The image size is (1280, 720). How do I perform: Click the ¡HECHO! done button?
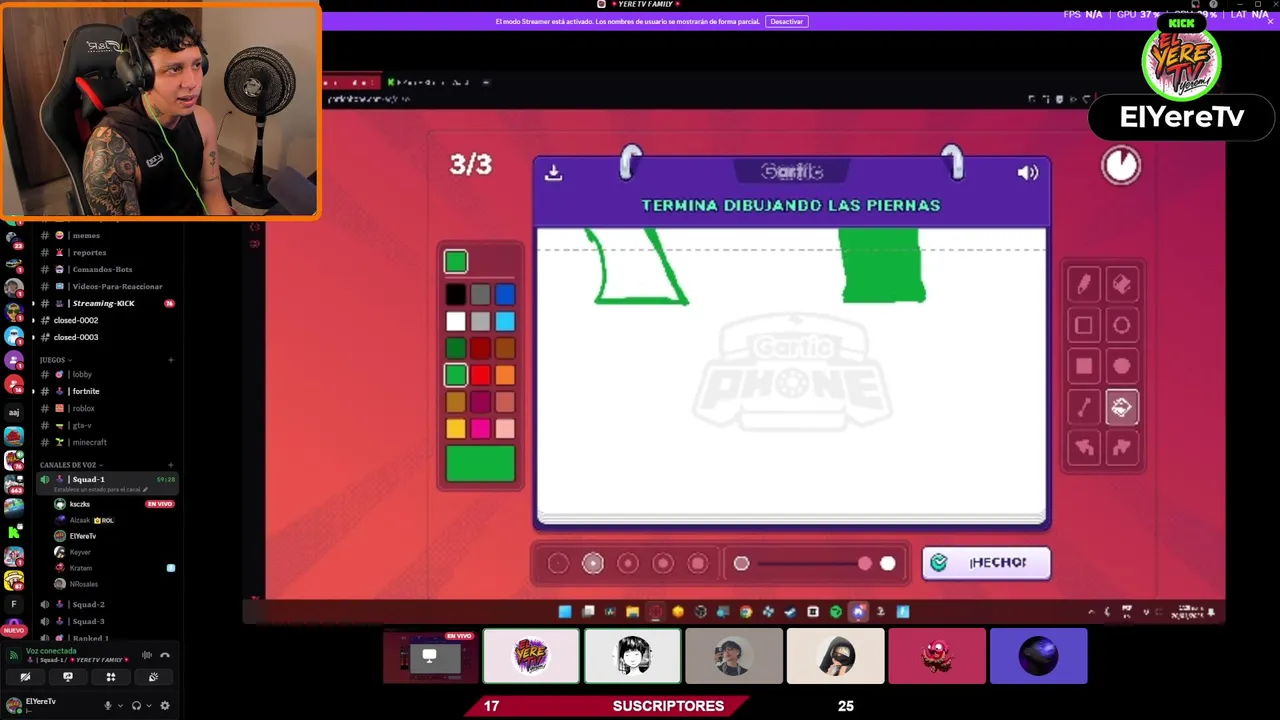pos(986,563)
